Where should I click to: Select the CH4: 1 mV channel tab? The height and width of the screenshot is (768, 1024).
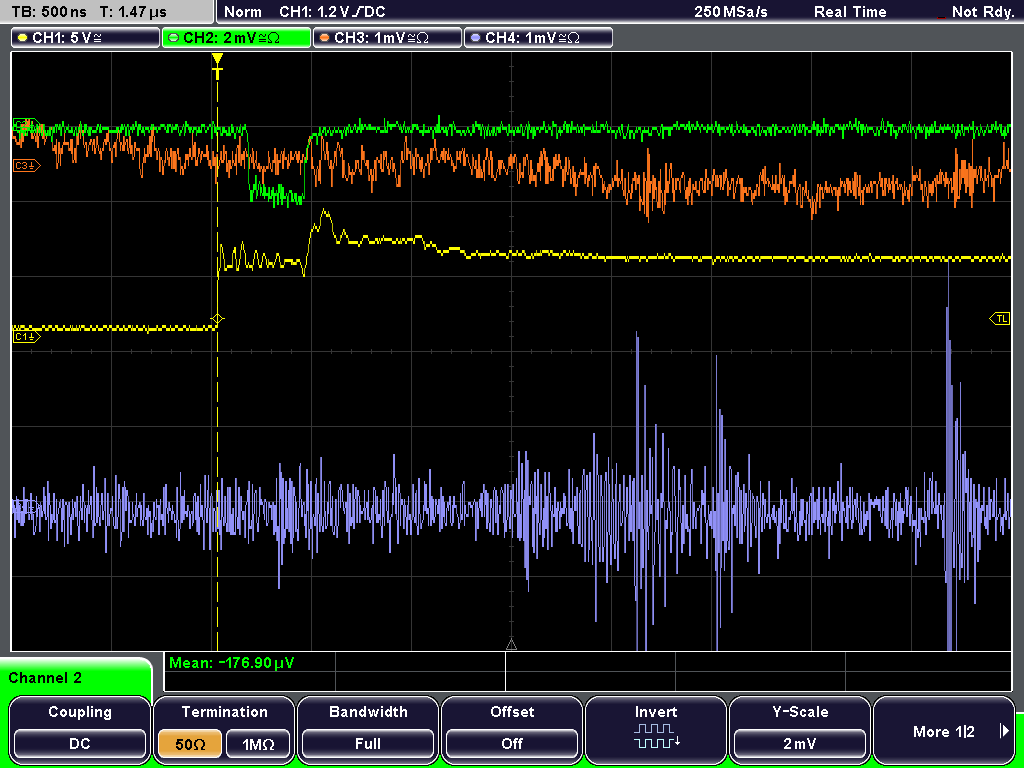538,38
